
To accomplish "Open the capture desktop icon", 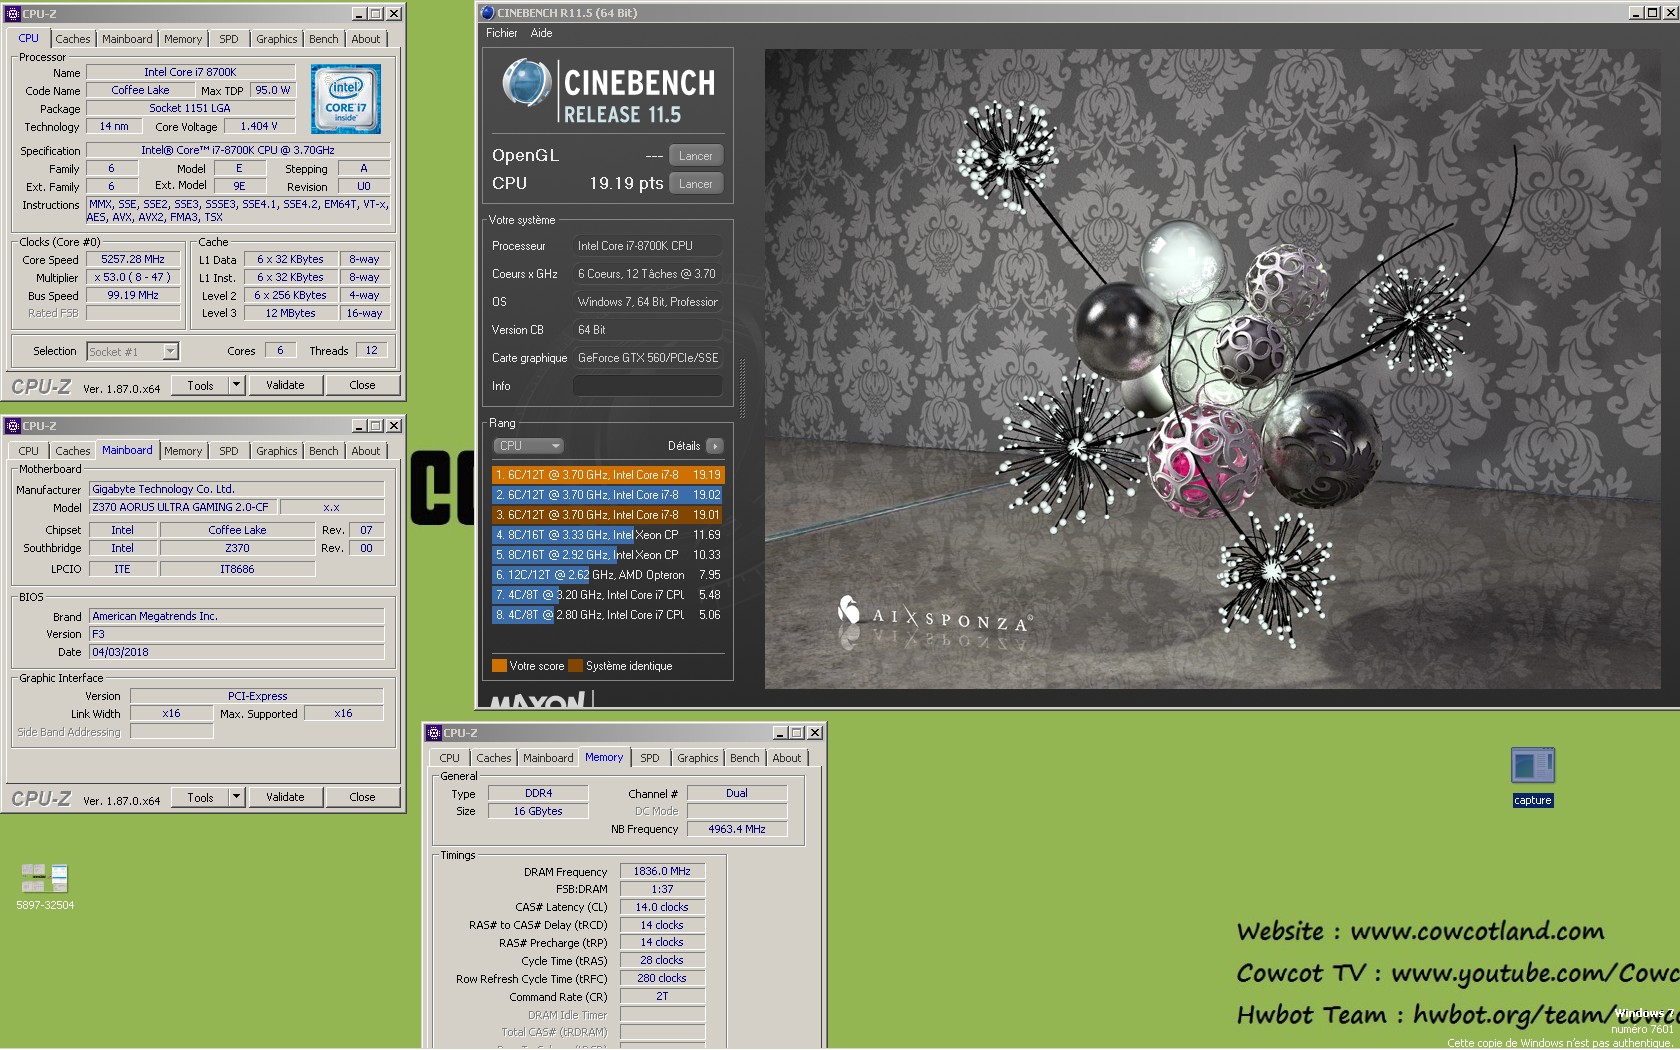I will tap(1532, 777).
